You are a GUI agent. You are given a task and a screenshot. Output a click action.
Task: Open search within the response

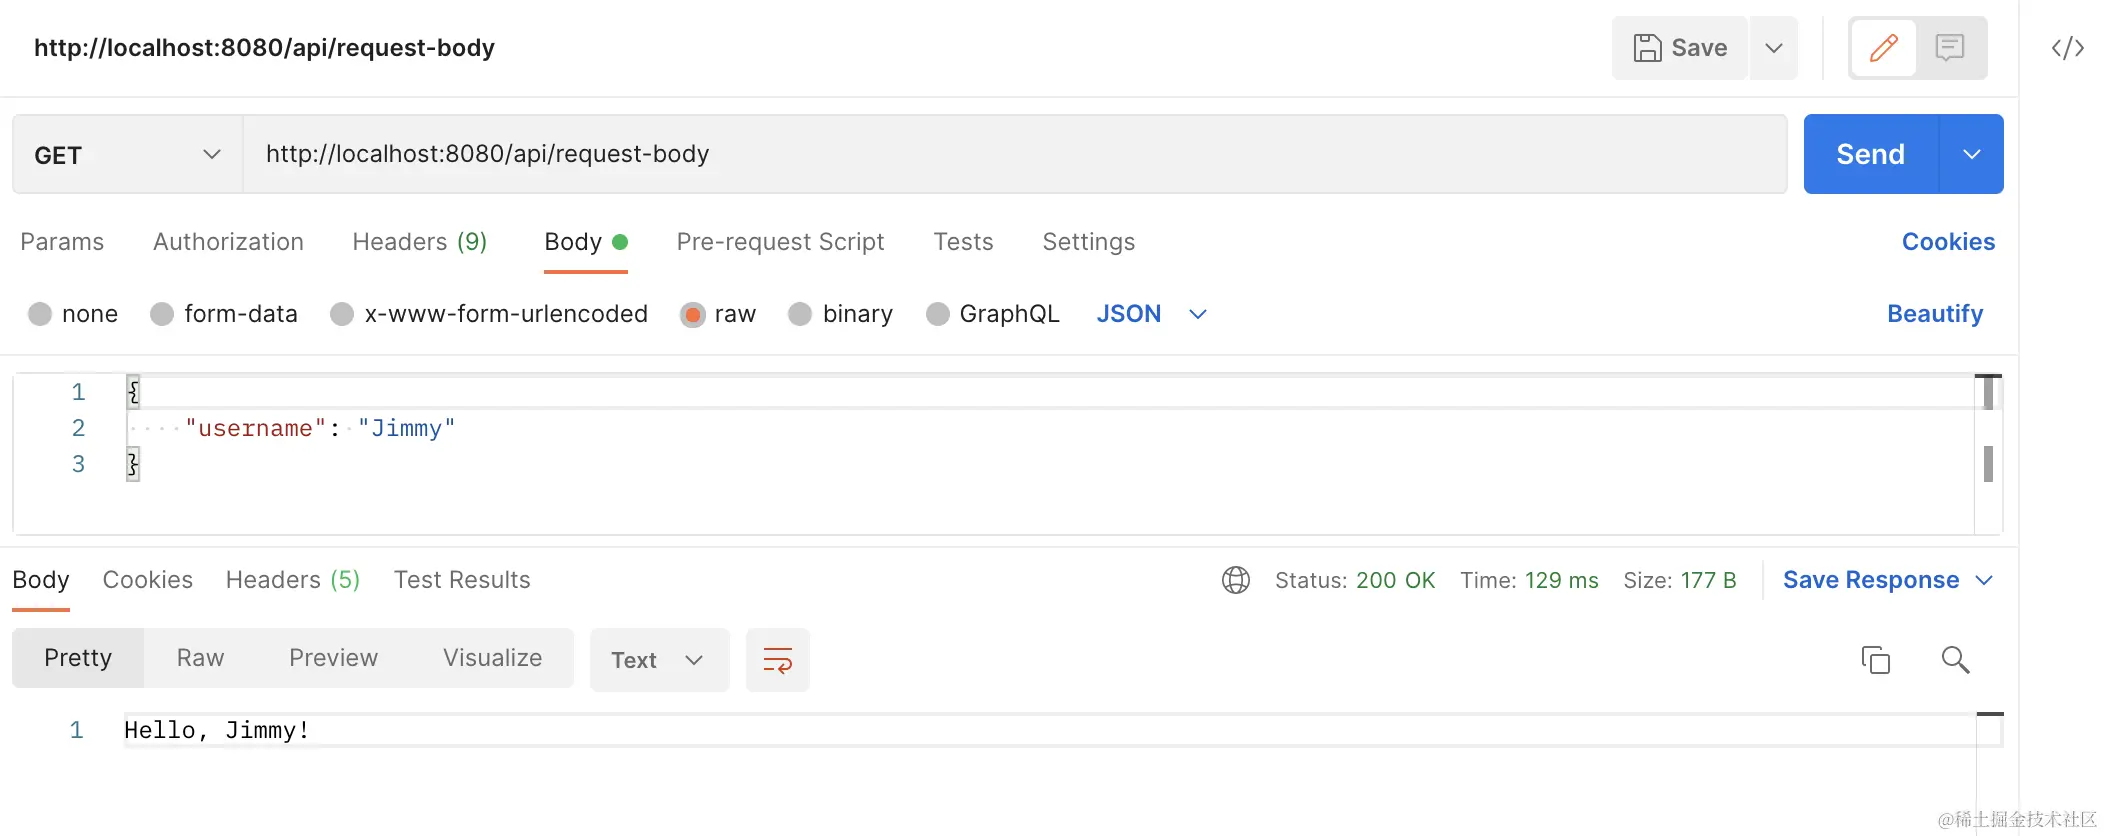point(1955,660)
